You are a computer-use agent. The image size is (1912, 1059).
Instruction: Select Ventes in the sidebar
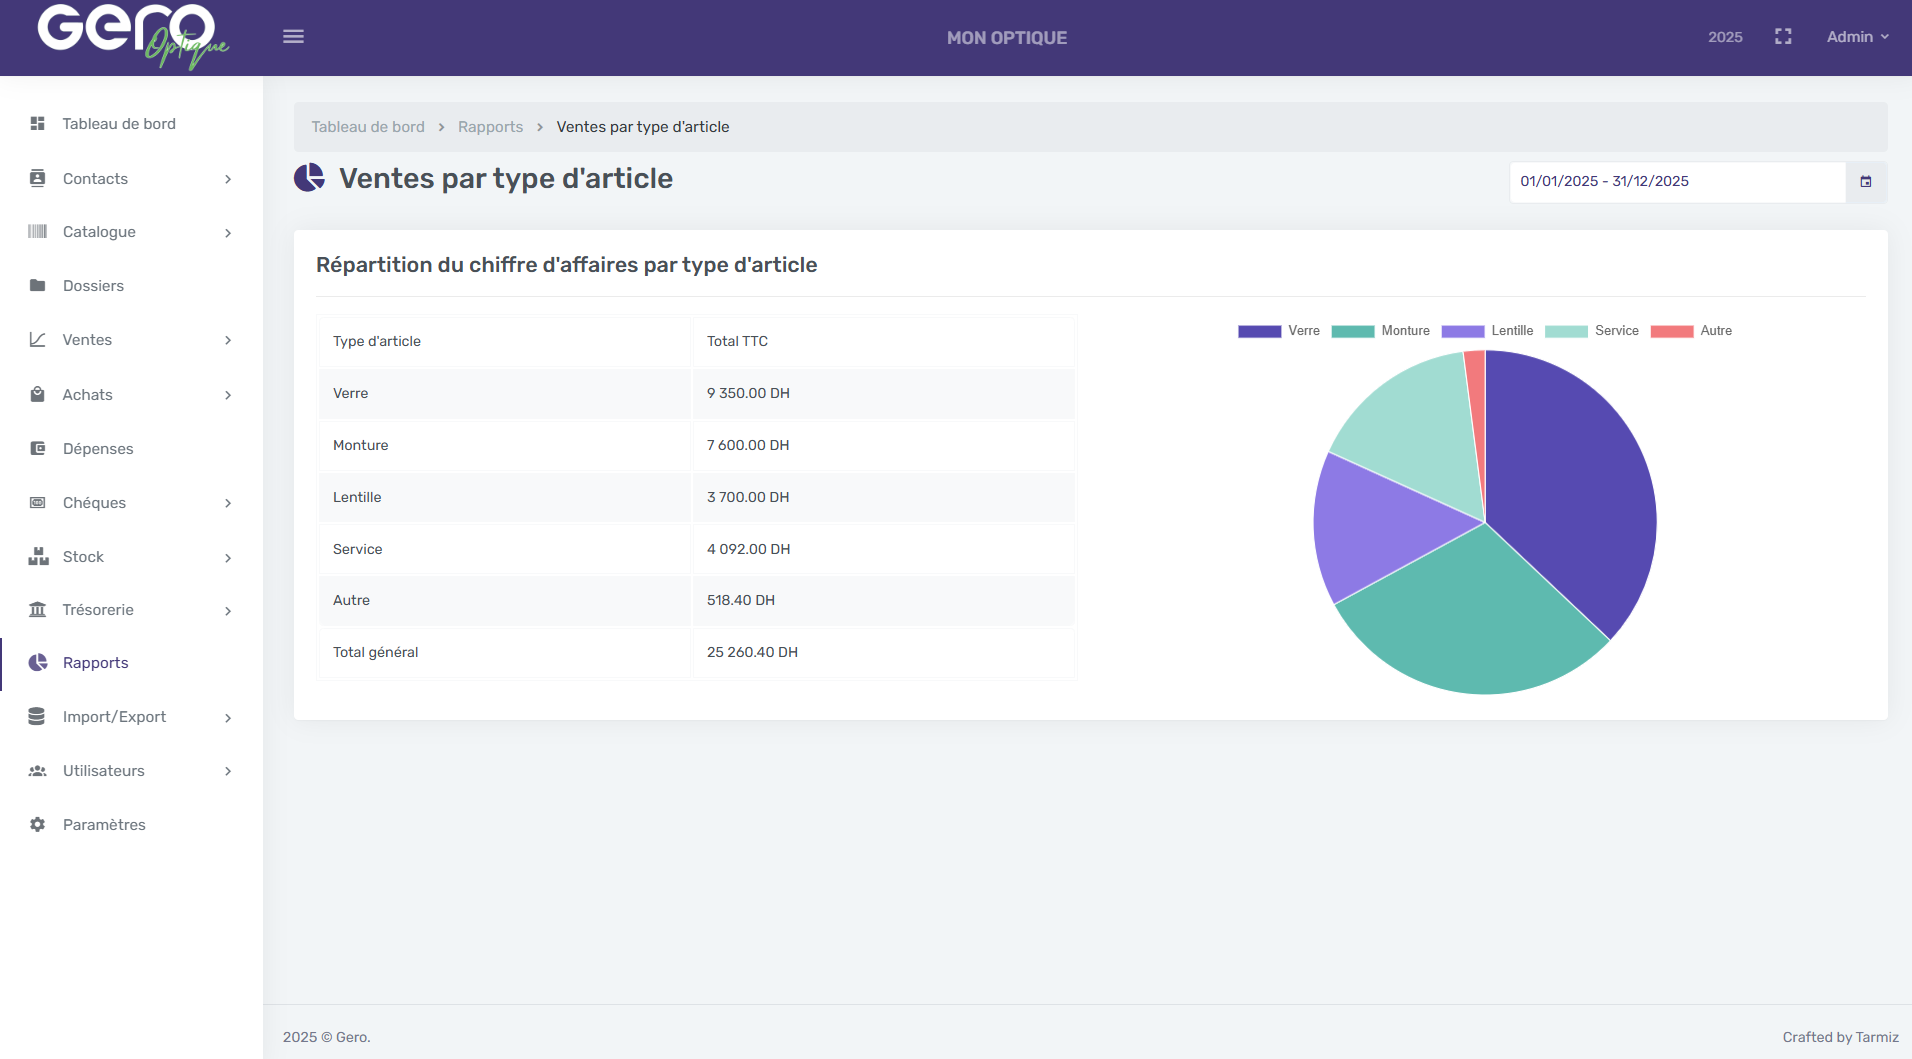[x=87, y=340]
